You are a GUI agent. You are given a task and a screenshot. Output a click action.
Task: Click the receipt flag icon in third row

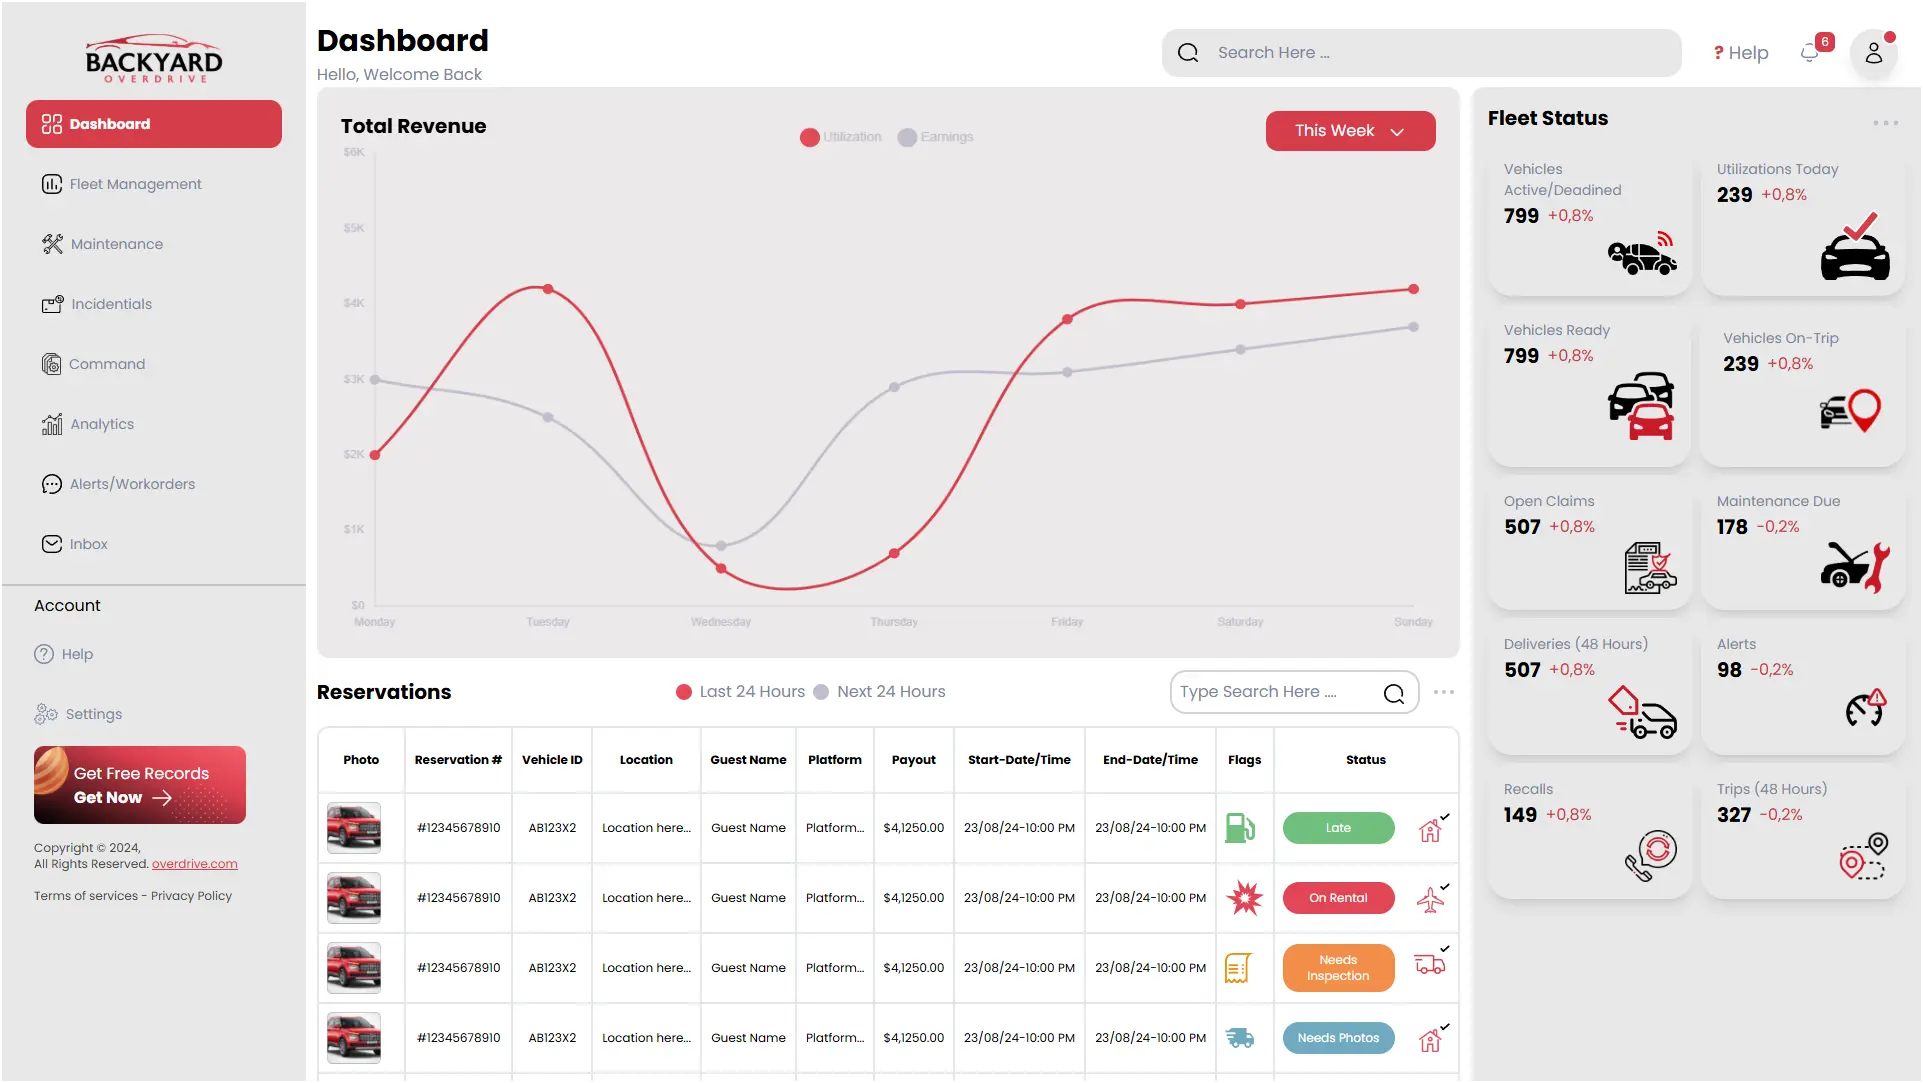(x=1238, y=968)
